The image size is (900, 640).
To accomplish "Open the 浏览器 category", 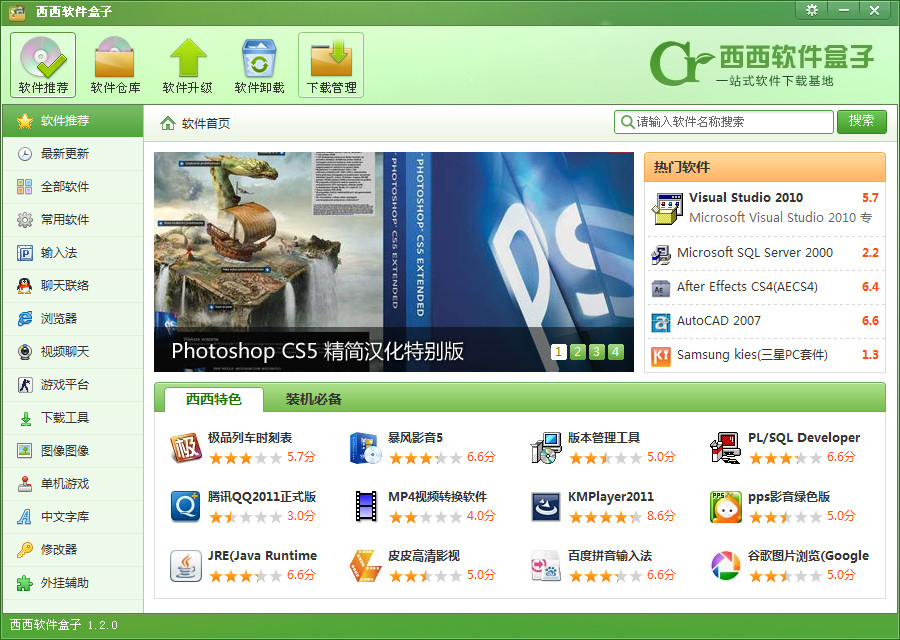I will coord(73,319).
